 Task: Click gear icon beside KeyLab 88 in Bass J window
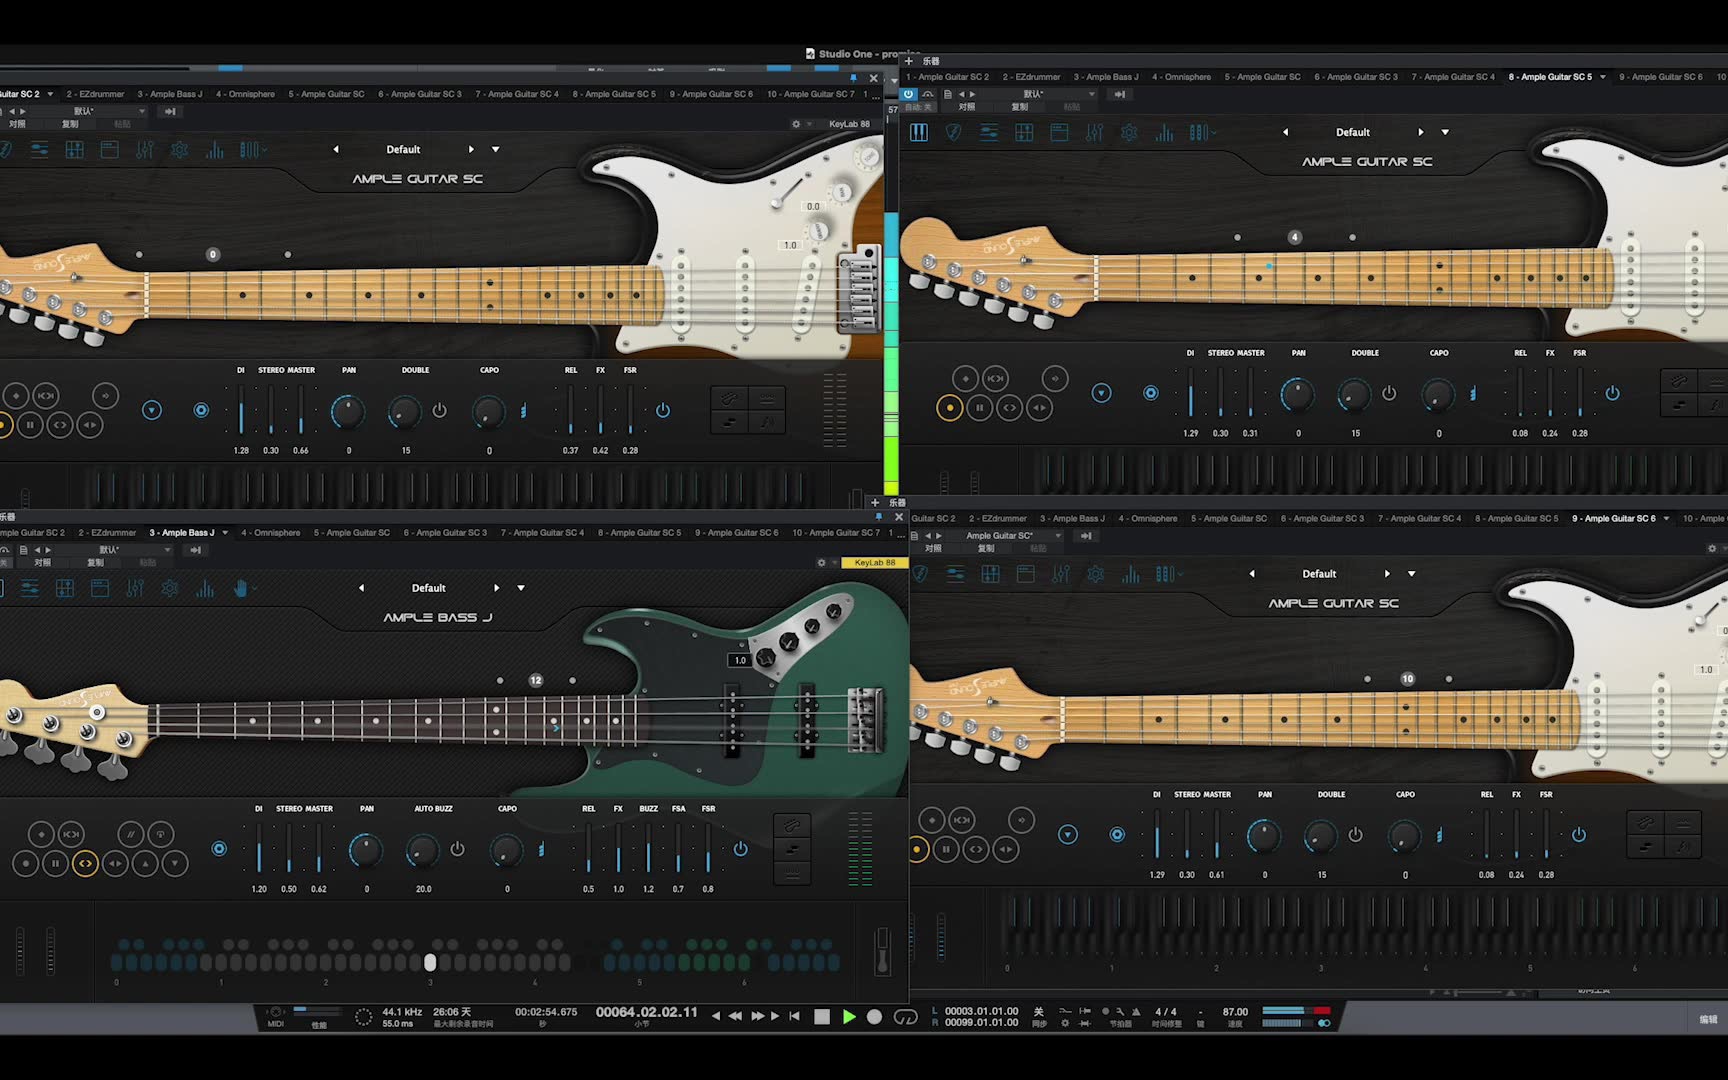[x=822, y=562]
